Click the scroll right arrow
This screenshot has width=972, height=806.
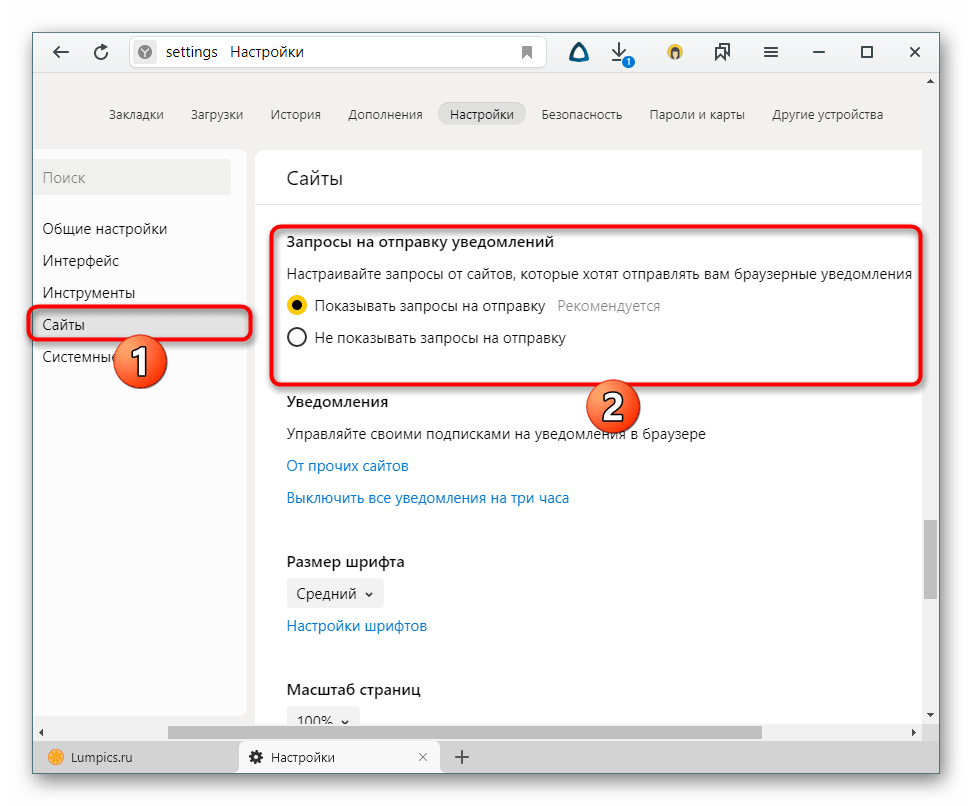pyautogui.click(x=914, y=732)
